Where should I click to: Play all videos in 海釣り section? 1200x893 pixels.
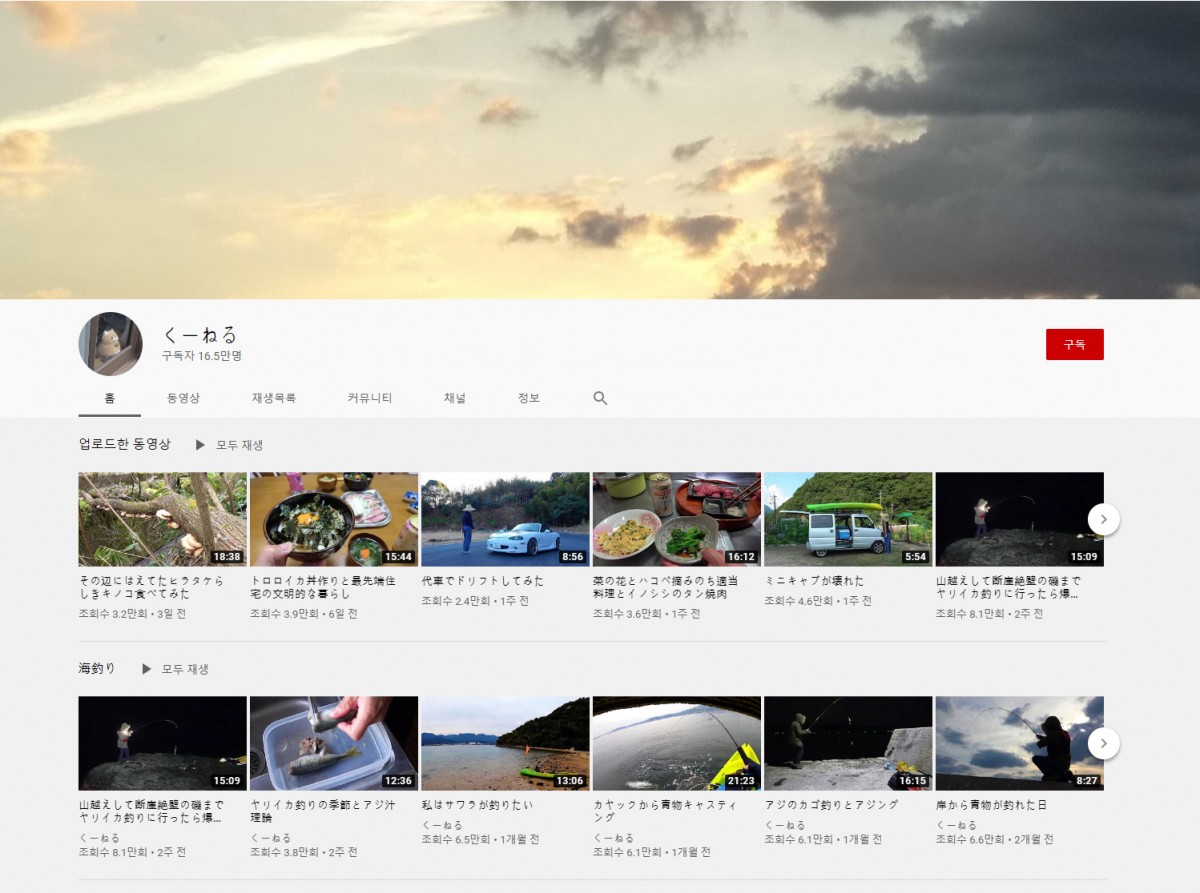click(x=176, y=669)
